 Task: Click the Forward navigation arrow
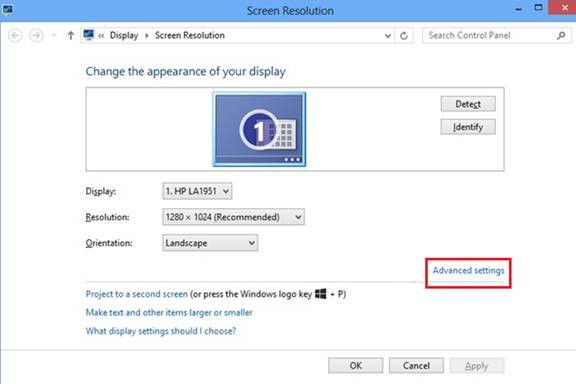(x=36, y=36)
